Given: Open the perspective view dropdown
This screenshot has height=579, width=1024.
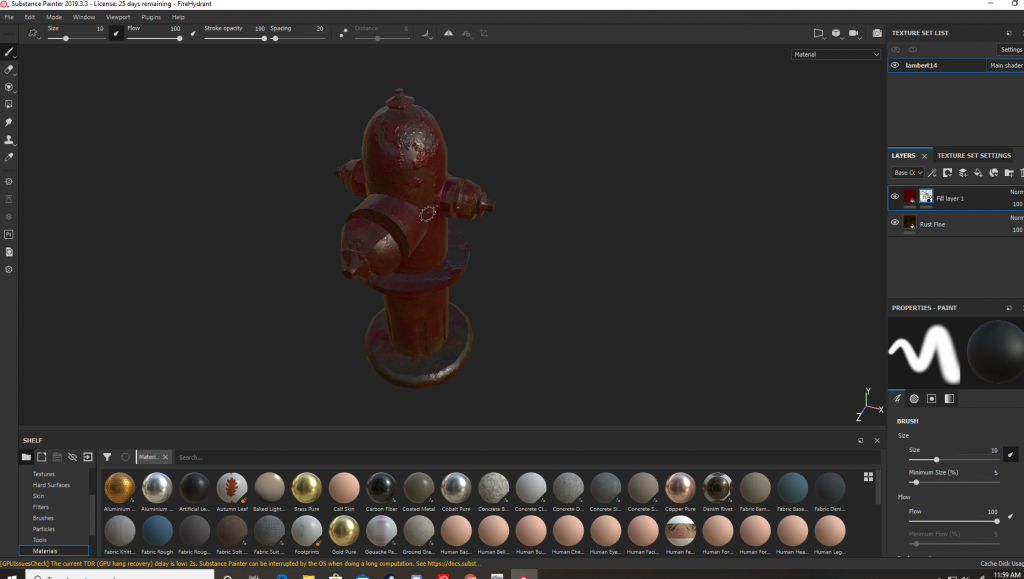Looking at the screenshot, I should tap(819, 33).
